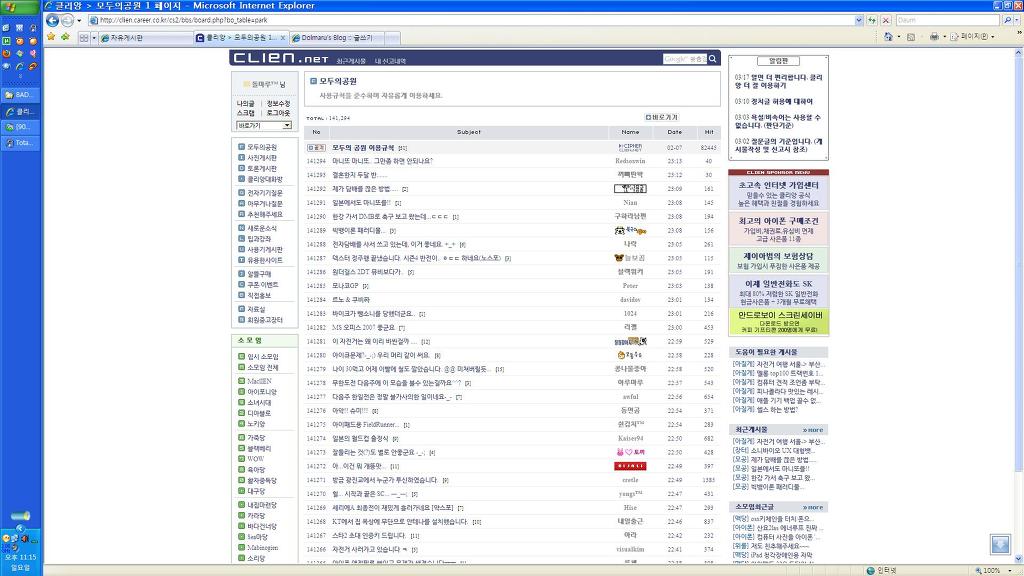This screenshot has height=576, width=1024.
Task: Click the 소모임최근글 more link
Action: pos(812,507)
